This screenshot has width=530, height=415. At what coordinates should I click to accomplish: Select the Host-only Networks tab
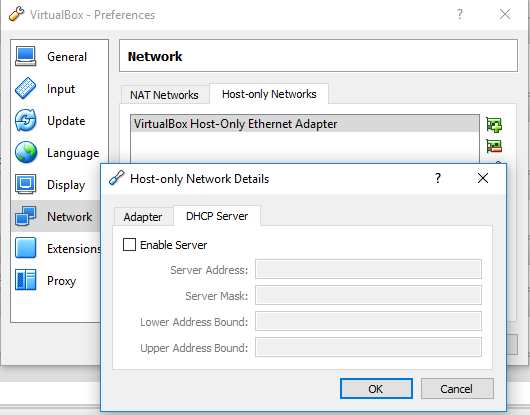click(269, 94)
